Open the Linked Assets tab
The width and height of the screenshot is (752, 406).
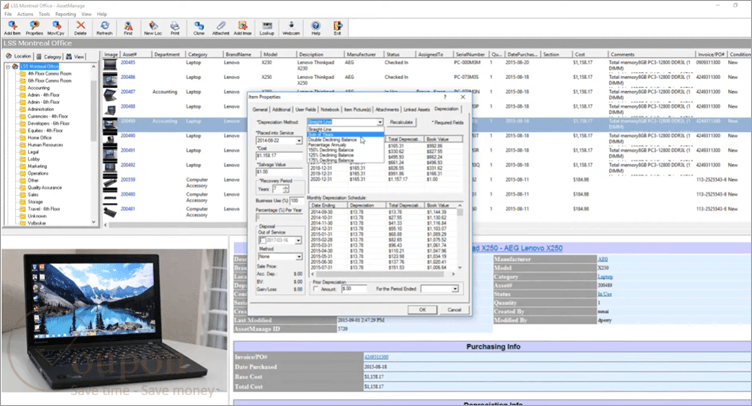pyautogui.click(x=416, y=109)
